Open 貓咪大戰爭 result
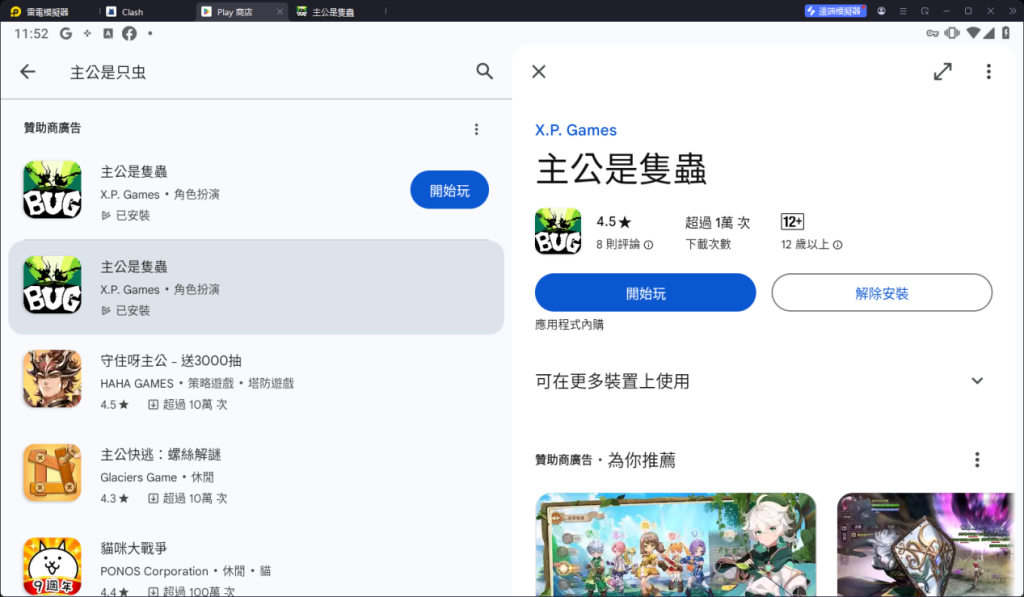This screenshot has height=597, width=1024. click(x=256, y=566)
